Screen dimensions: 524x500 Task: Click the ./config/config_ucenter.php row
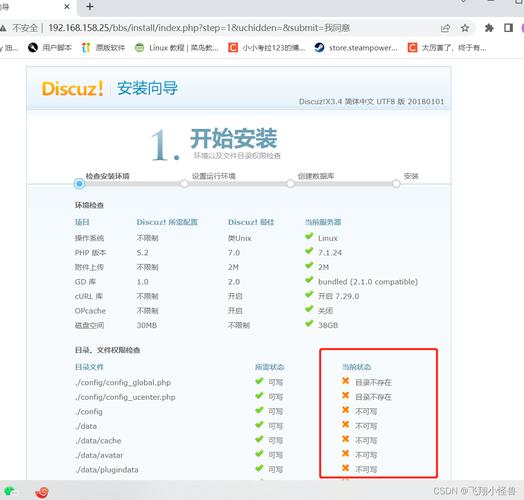point(125,397)
